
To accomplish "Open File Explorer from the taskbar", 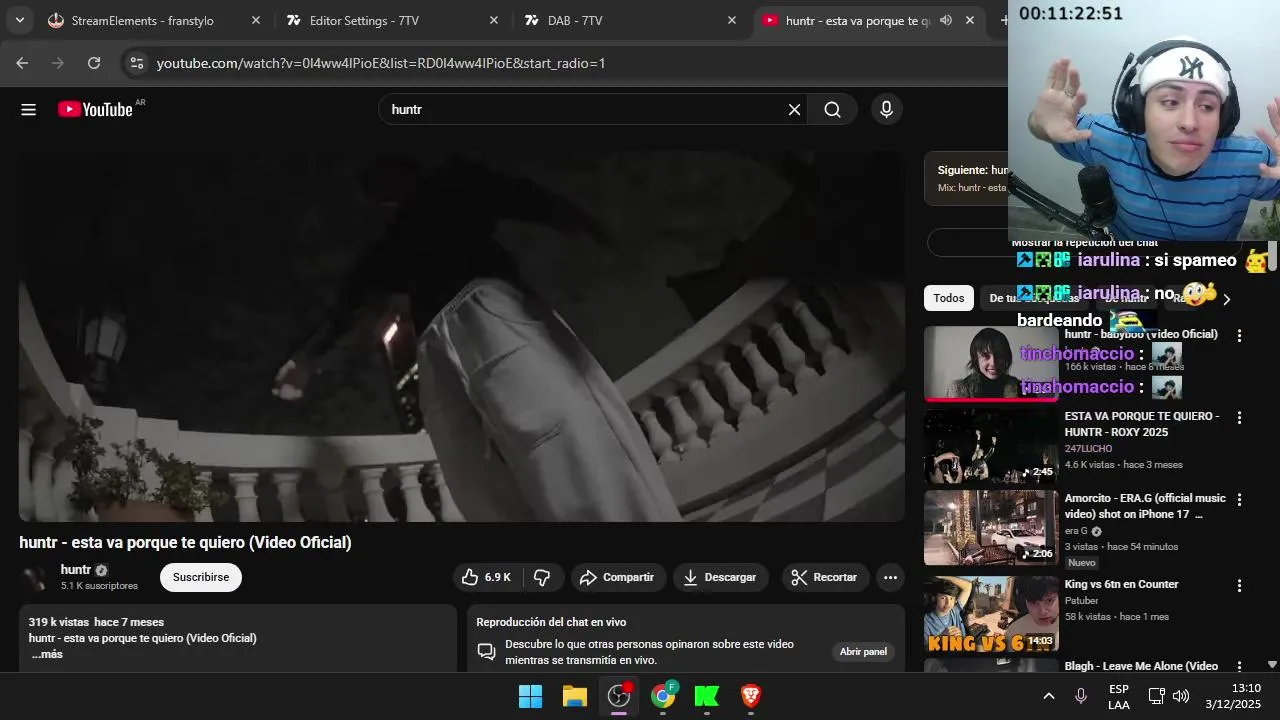I will pos(574,696).
